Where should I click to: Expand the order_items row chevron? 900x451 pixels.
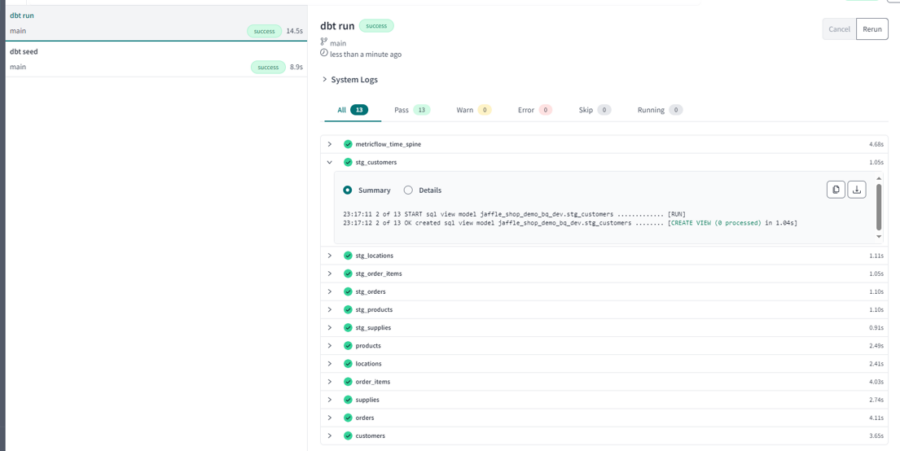(x=329, y=382)
